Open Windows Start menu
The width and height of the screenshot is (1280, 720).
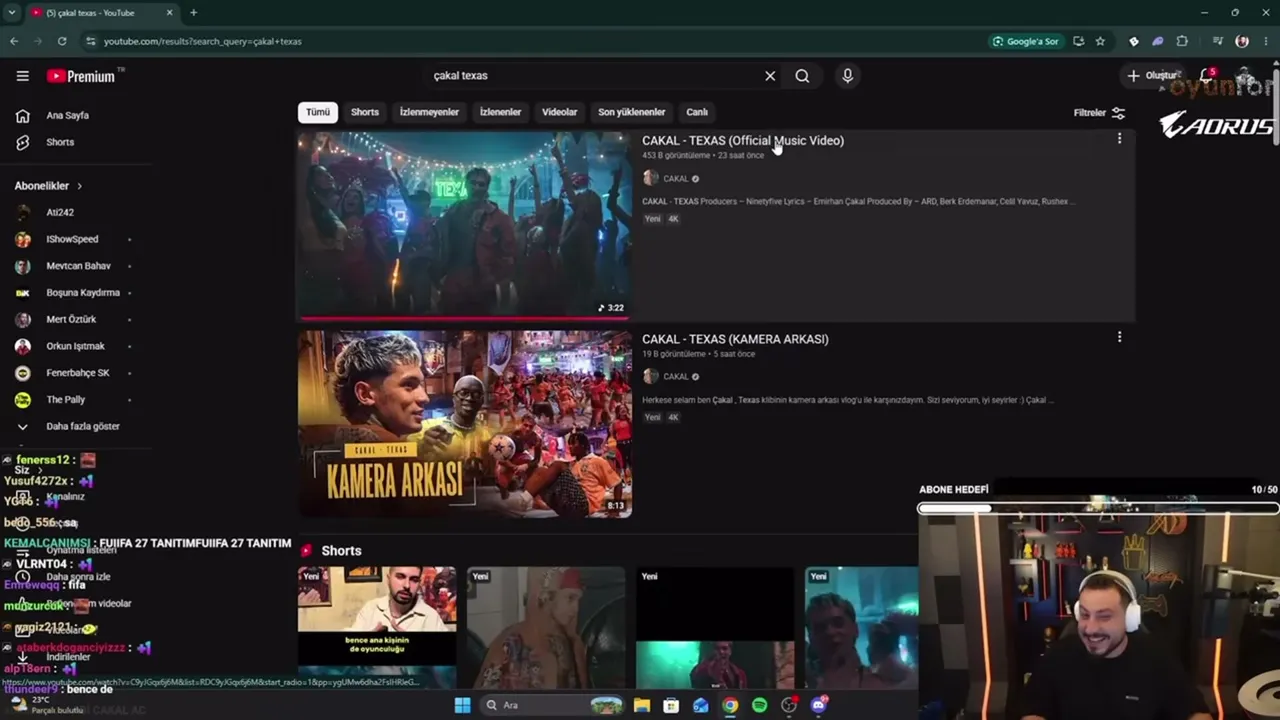462,705
